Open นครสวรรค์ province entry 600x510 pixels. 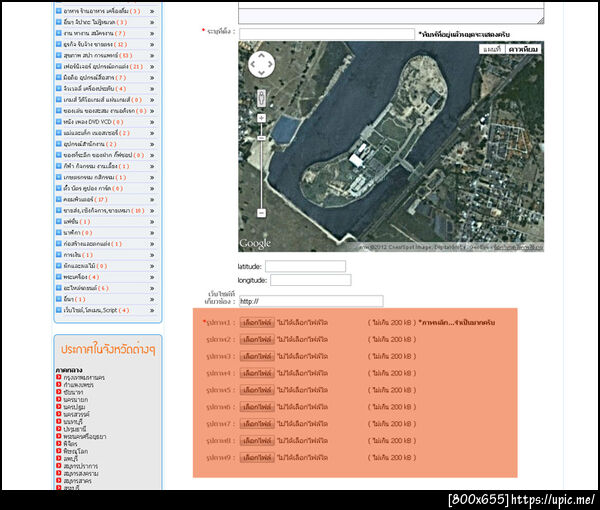[77, 414]
